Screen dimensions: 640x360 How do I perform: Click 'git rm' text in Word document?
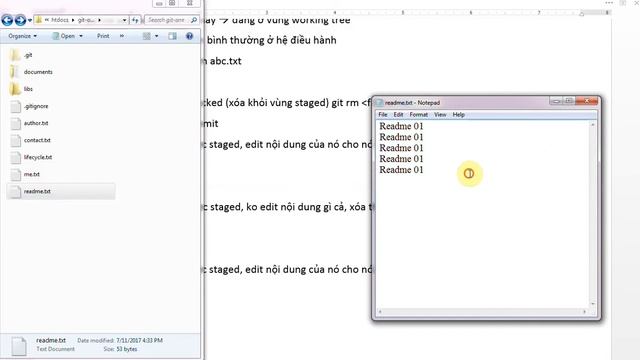[x=345, y=103]
